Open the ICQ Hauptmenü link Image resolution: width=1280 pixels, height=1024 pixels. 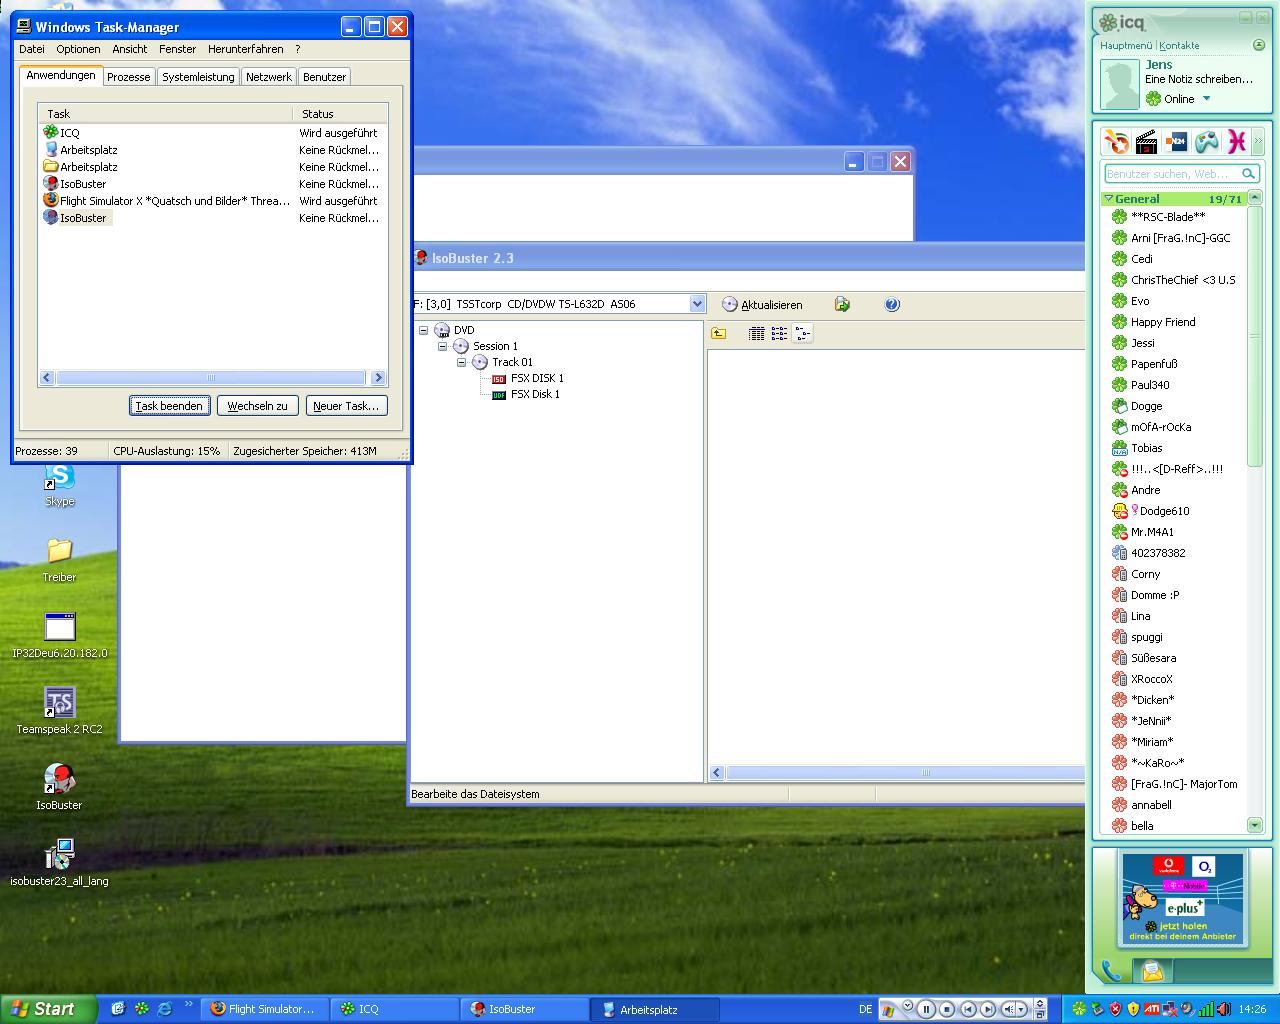1126,45
